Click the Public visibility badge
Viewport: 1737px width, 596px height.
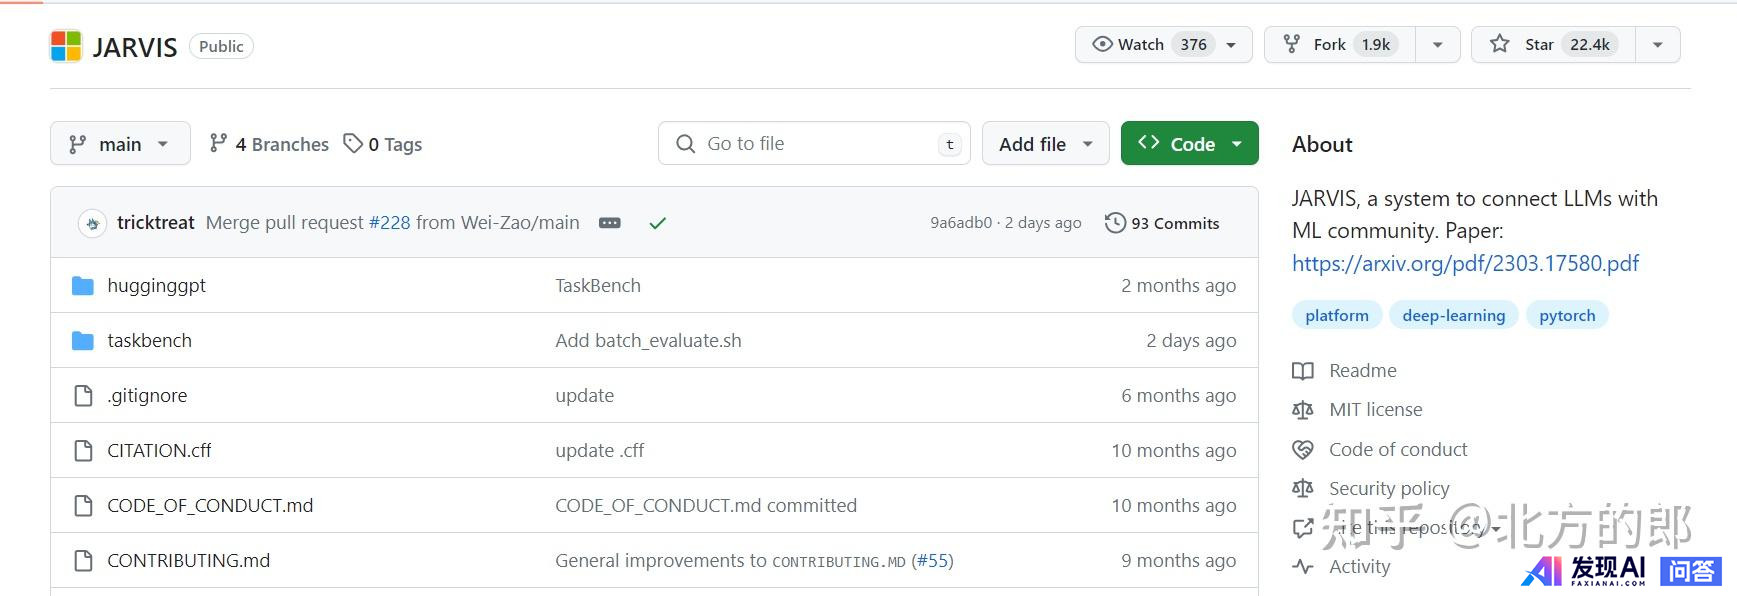[221, 46]
